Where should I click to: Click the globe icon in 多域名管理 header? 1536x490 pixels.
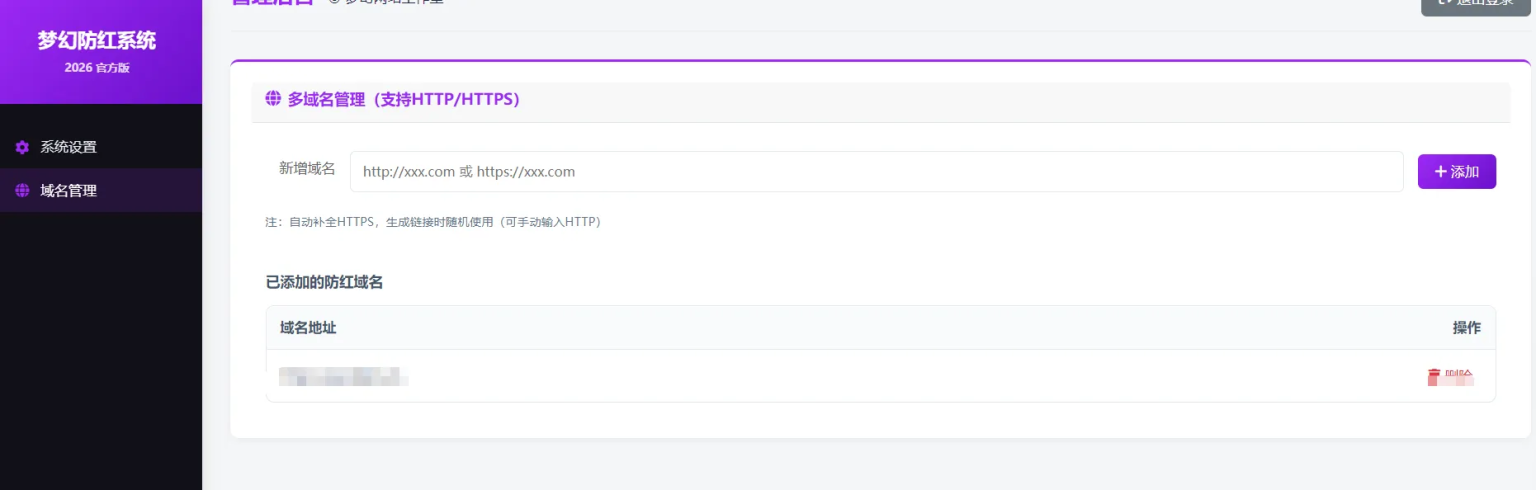272,99
